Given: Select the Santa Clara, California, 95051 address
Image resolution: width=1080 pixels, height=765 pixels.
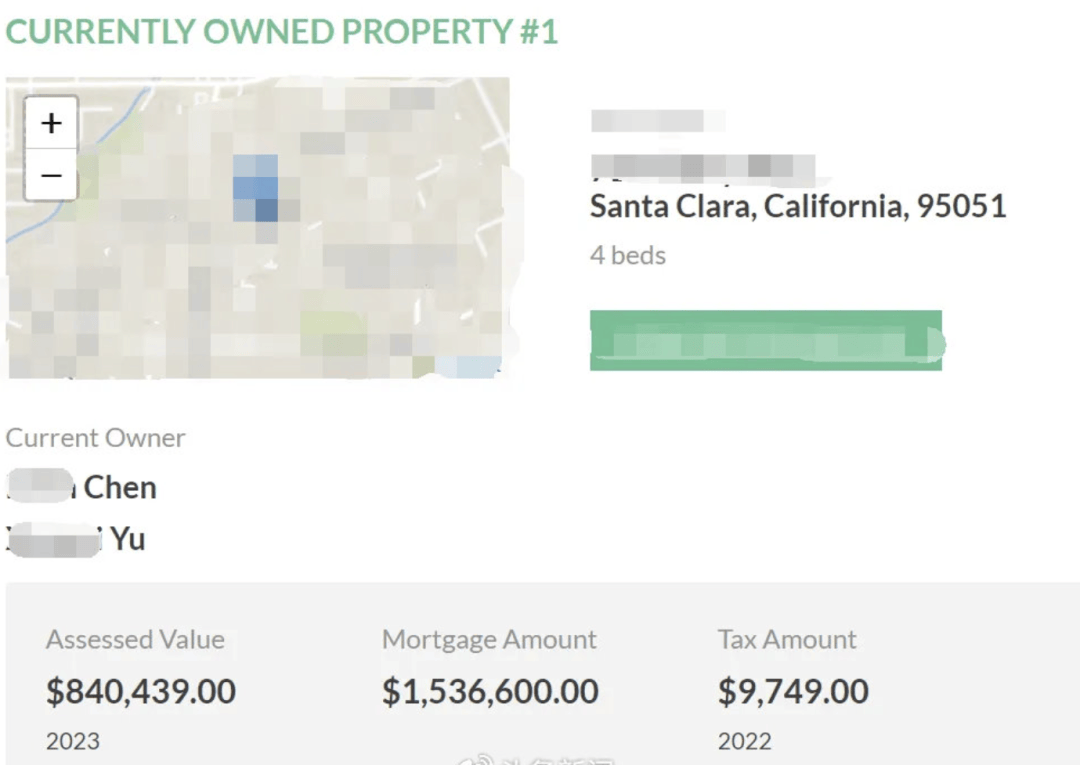Looking at the screenshot, I should tap(797, 206).
